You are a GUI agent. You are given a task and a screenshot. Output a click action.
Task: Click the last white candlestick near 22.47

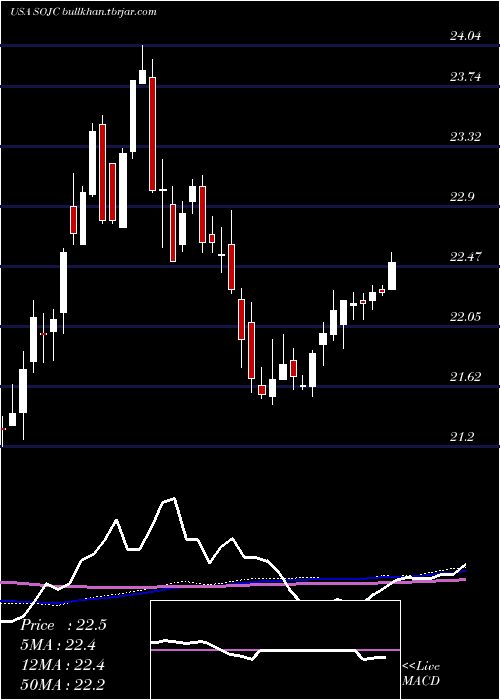pos(392,276)
